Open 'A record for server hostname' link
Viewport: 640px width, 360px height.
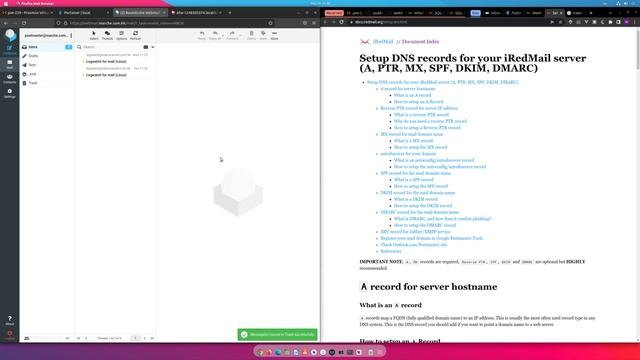(408, 89)
